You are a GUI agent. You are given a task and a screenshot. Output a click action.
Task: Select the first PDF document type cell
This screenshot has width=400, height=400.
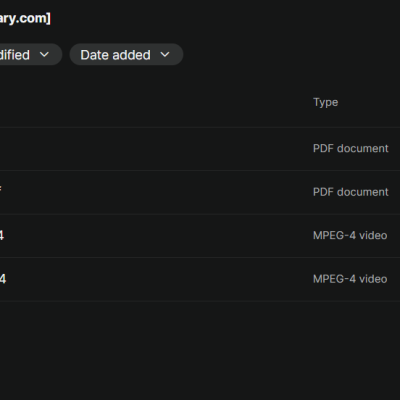point(350,148)
